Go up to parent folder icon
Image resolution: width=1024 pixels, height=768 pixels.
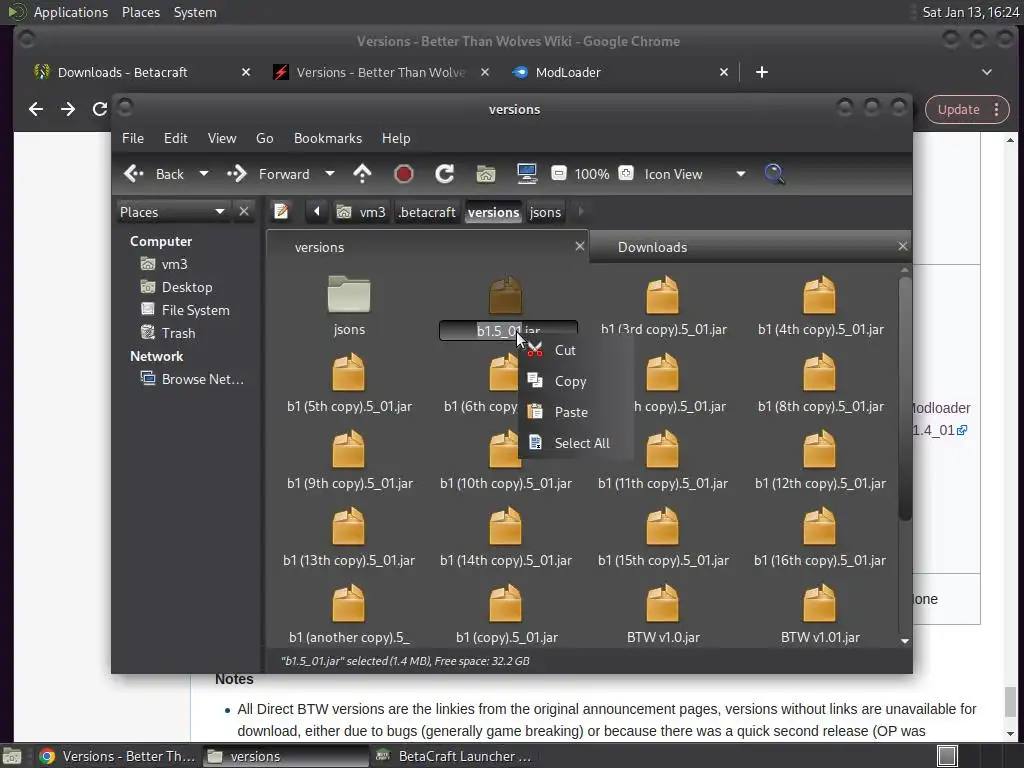point(362,174)
